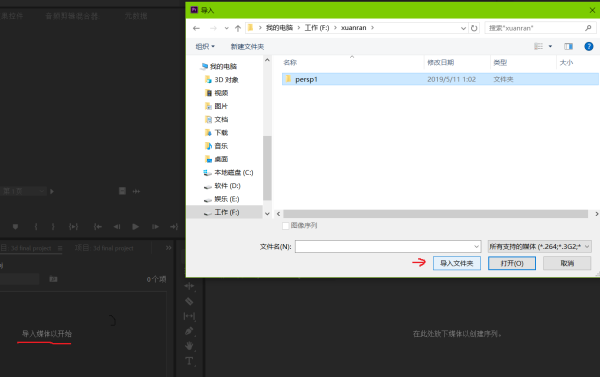Viewport: 600px width, 377px height.
Task: Step back one frame in source monitor
Action: point(117,227)
